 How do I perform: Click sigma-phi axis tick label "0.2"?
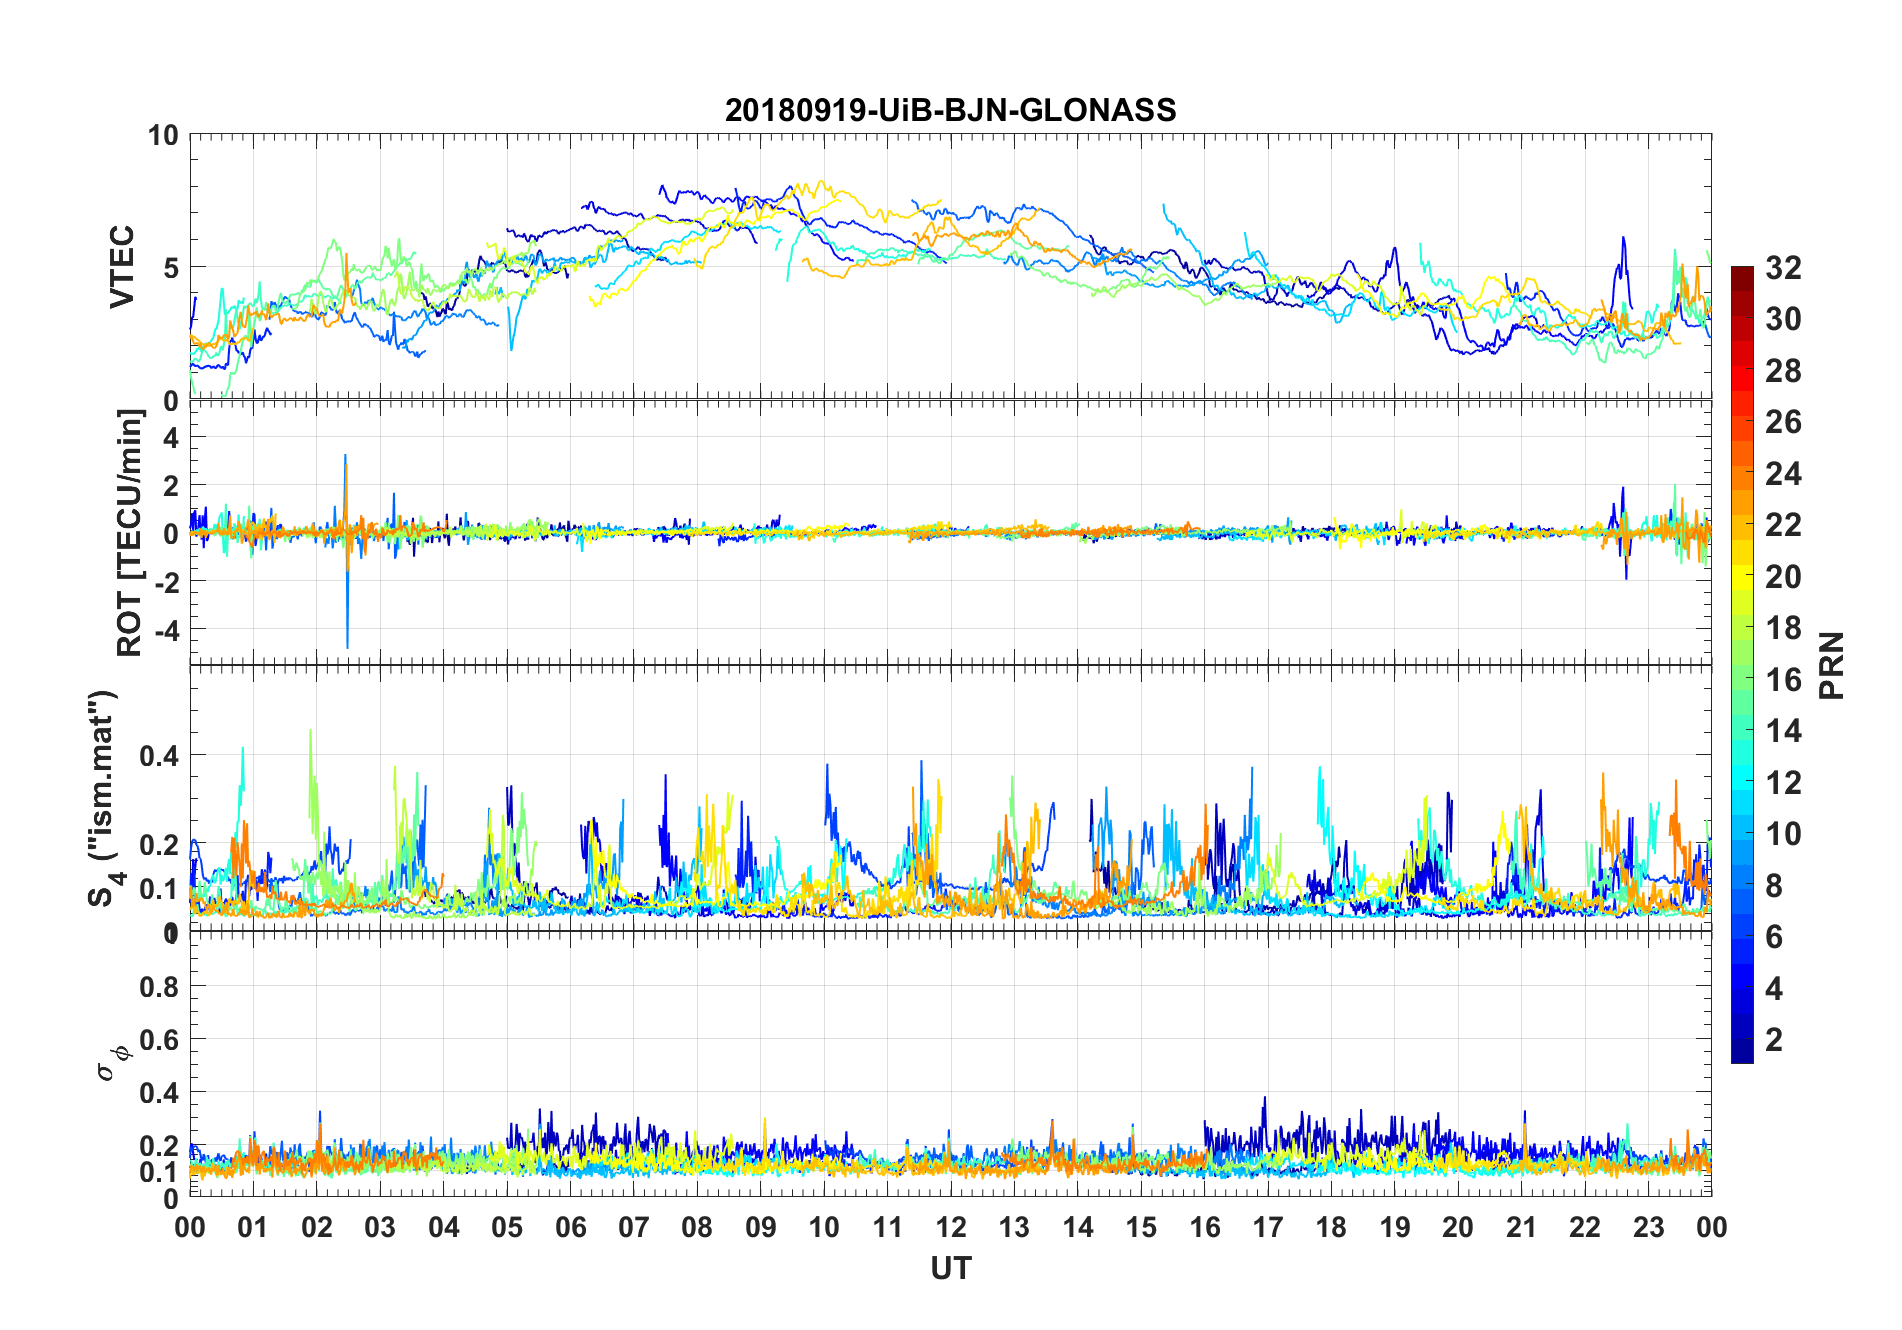point(160,1145)
